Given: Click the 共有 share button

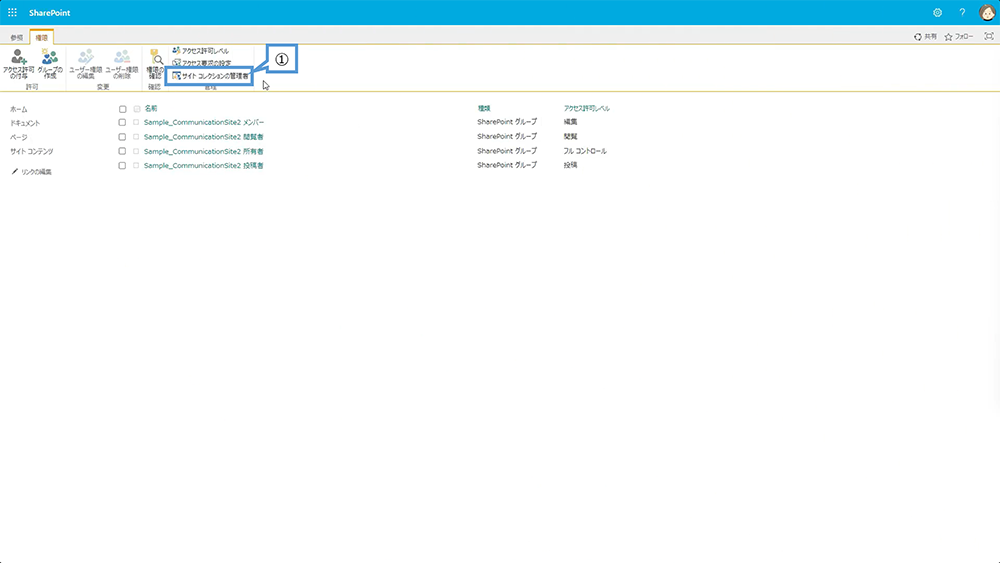Looking at the screenshot, I should click(925, 37).
